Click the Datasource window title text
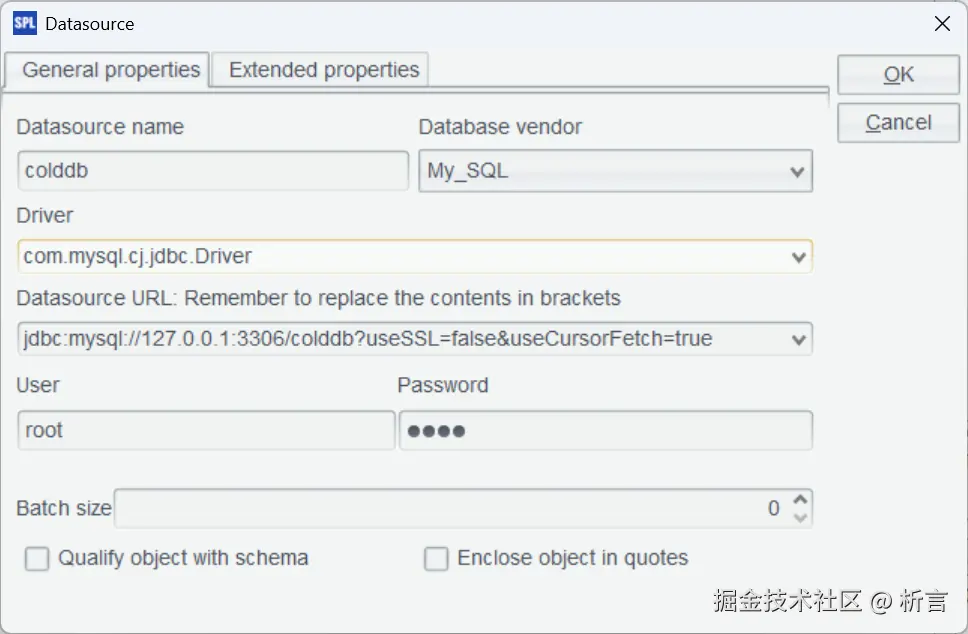Viewport: 968px width, 634px height. tap(89, 24)
